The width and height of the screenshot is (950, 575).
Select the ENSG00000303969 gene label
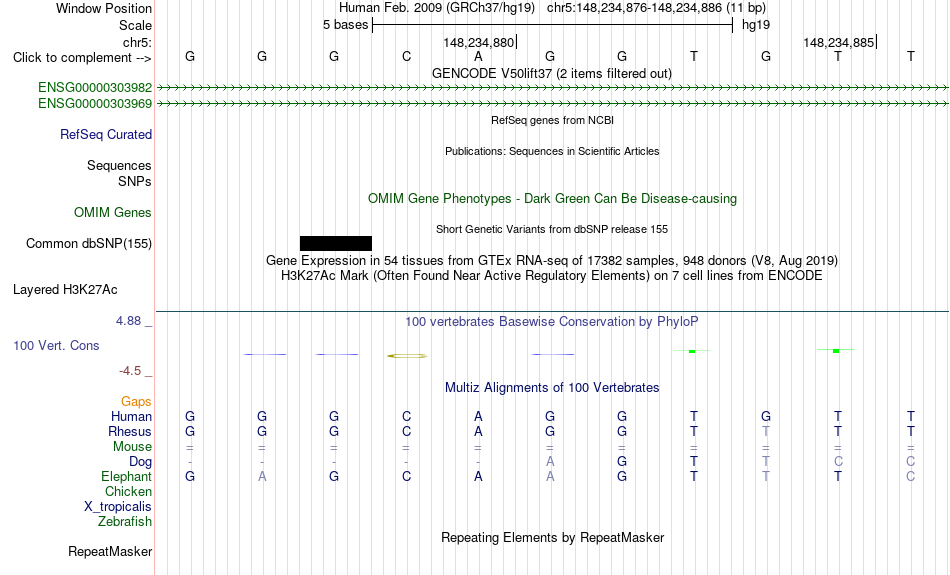(95, 104)
